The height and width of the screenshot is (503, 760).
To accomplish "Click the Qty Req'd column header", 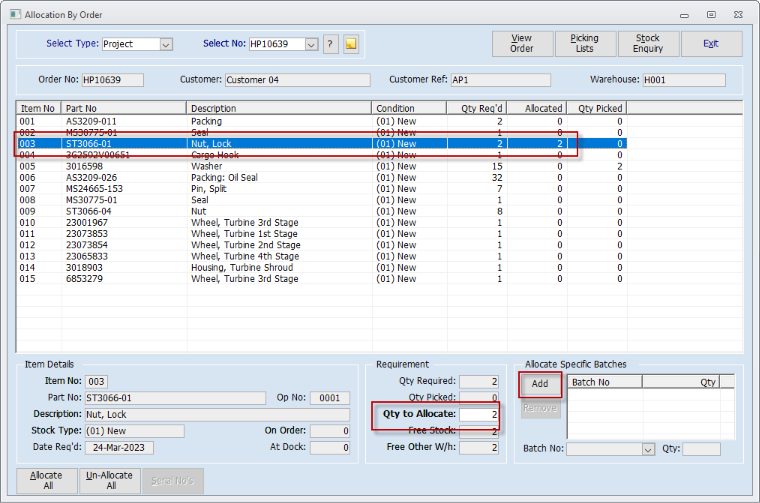I will (x=477, y=108).
